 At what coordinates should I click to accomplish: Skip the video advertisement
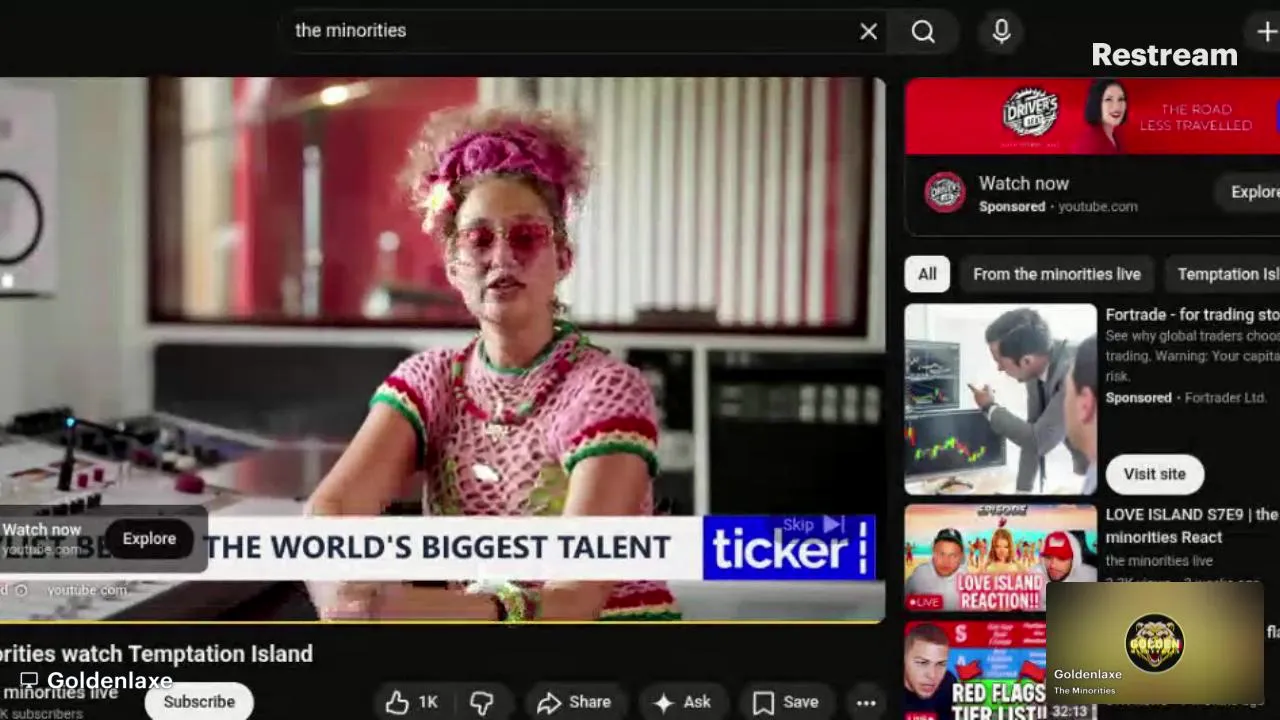[814, 525]
